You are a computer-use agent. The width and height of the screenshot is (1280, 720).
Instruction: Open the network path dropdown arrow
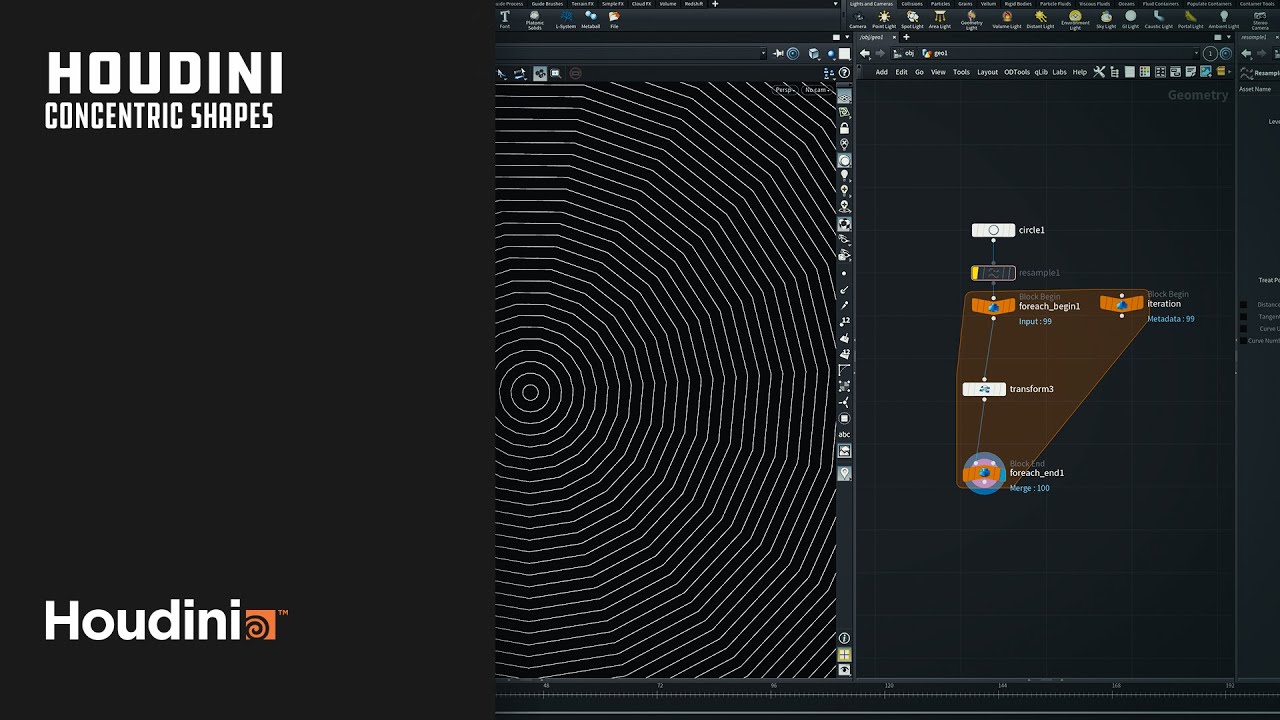click(1196, 53)
